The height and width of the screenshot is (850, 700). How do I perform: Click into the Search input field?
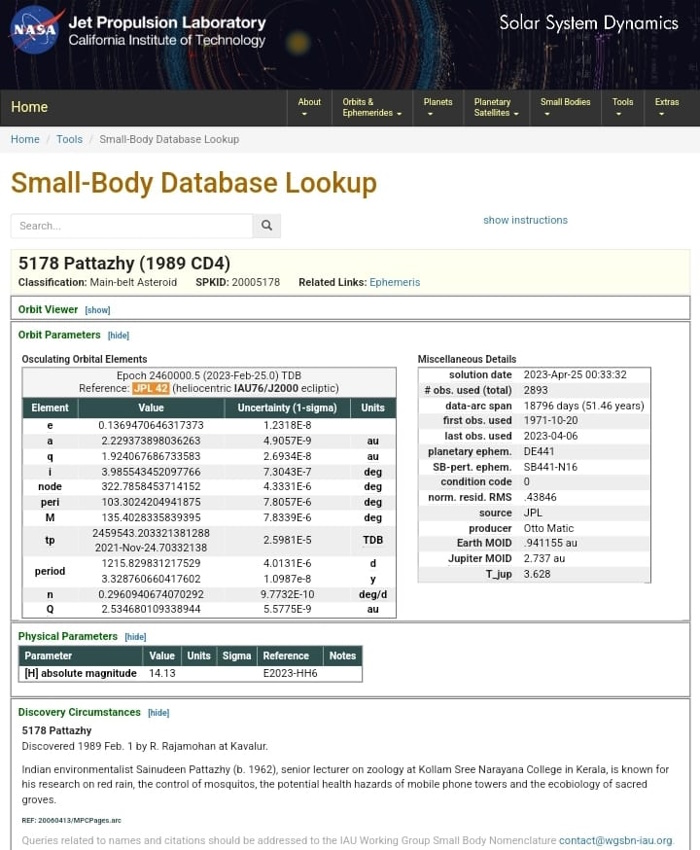point(131,226)
